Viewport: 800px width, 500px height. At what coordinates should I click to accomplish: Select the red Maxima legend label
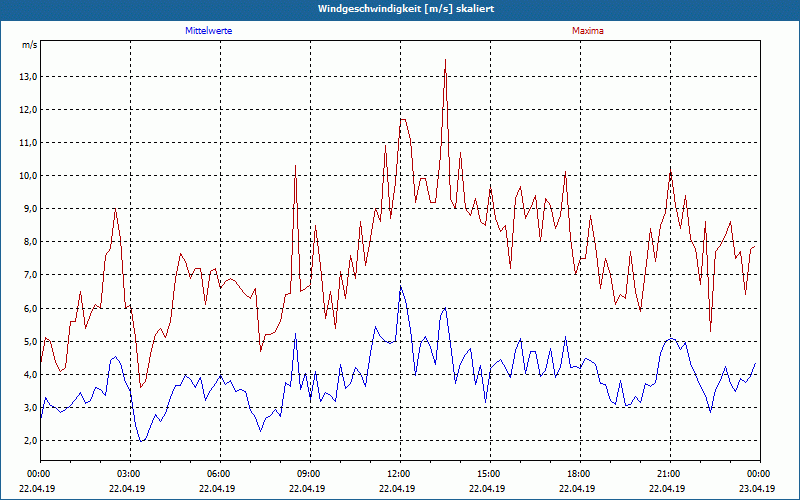coord(587,31)
